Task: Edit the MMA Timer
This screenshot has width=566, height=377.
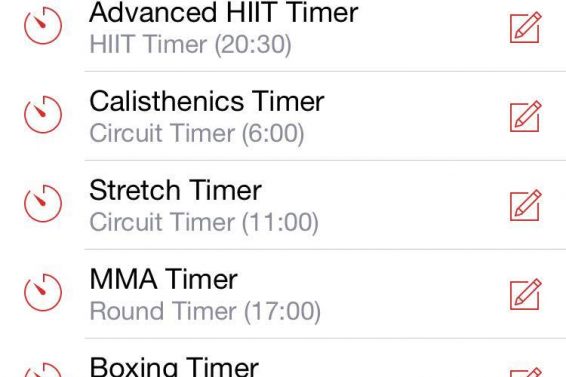Action: pos(525,295)
